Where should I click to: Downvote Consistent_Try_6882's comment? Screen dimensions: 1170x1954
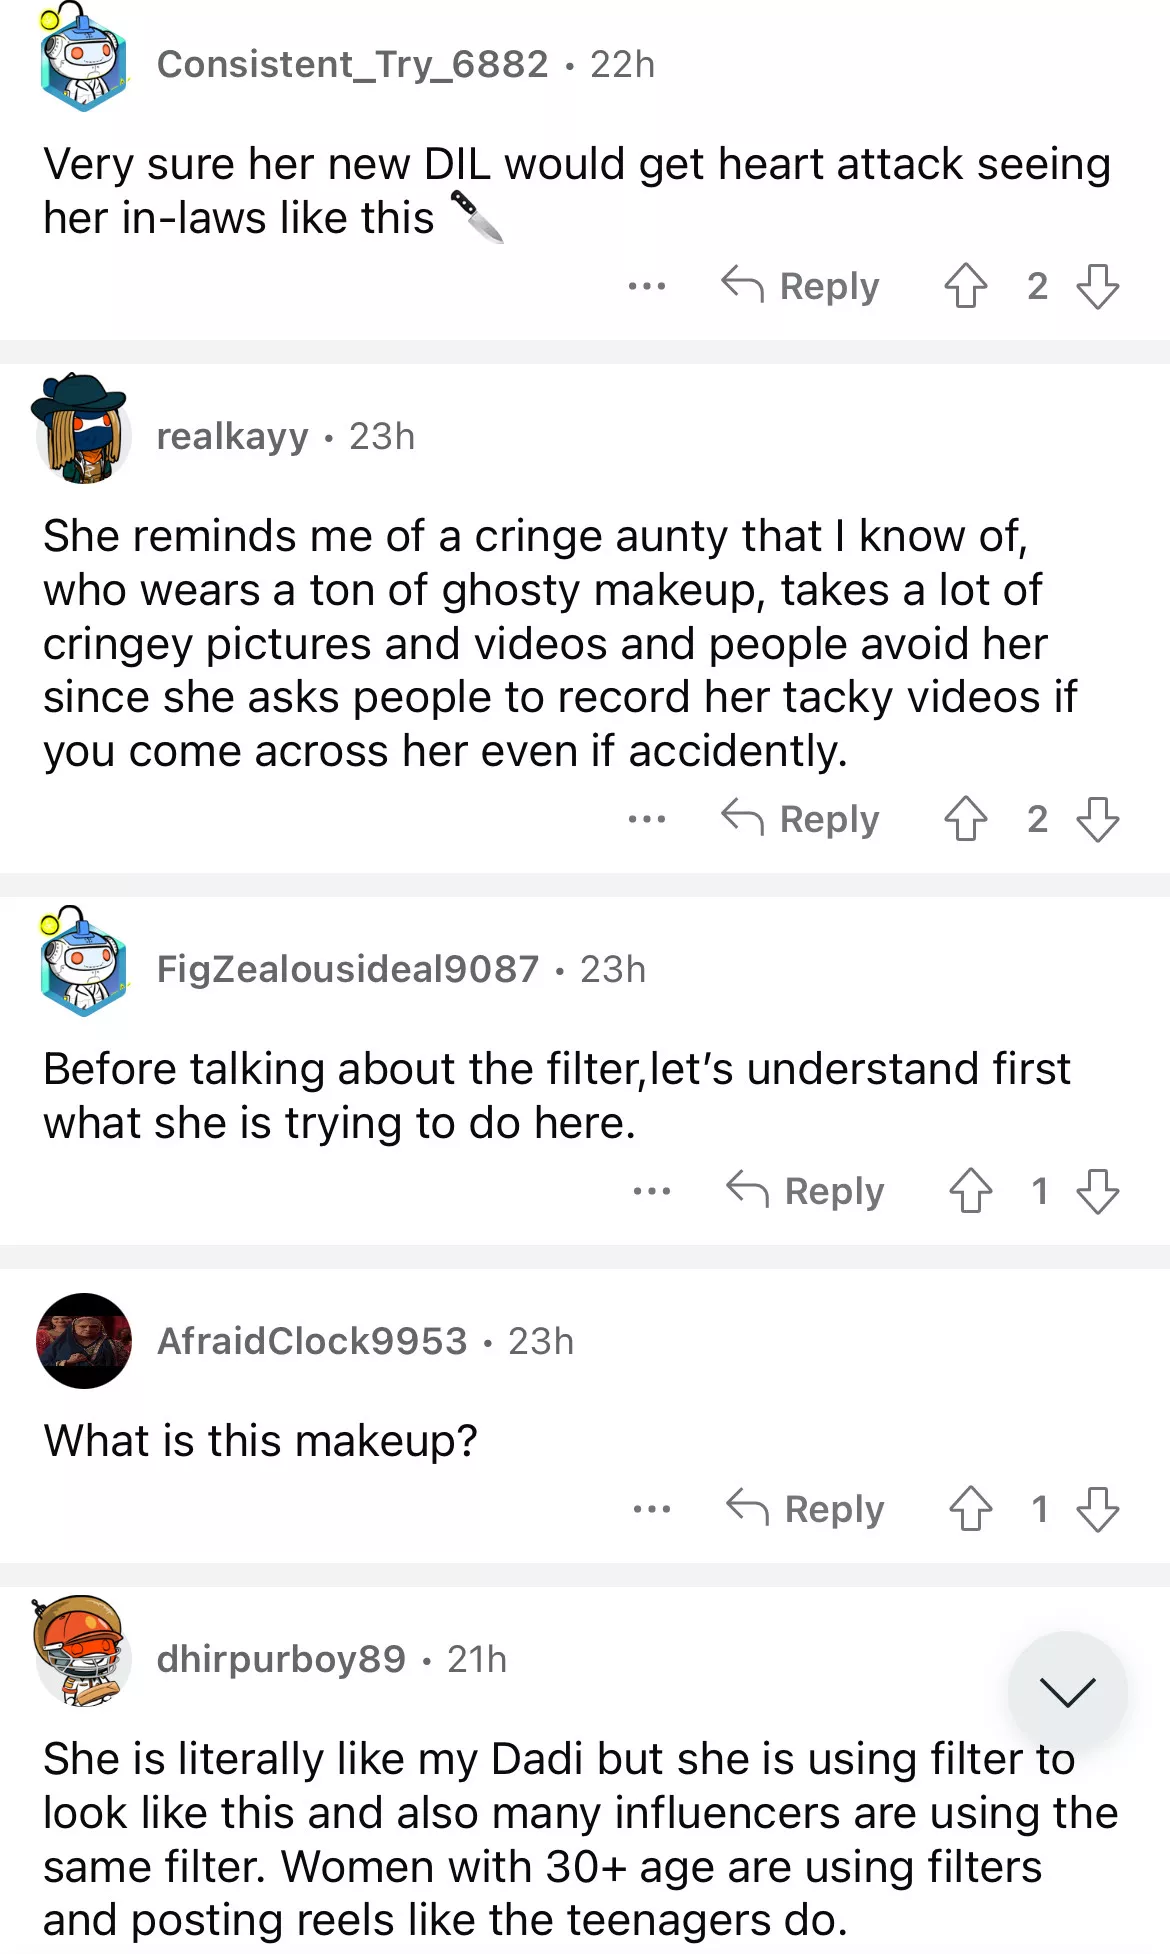1097,286
